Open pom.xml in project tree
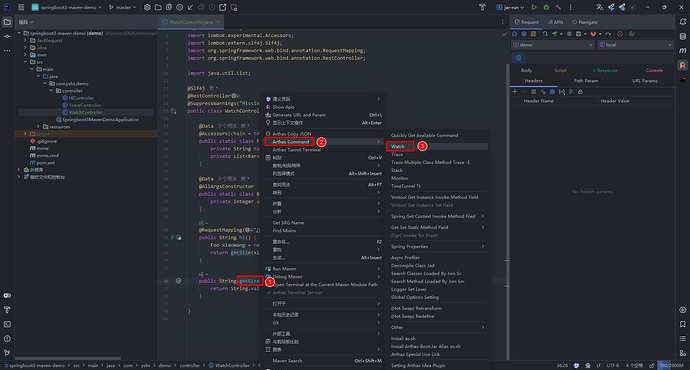690x370 pixels. (45, 163)
